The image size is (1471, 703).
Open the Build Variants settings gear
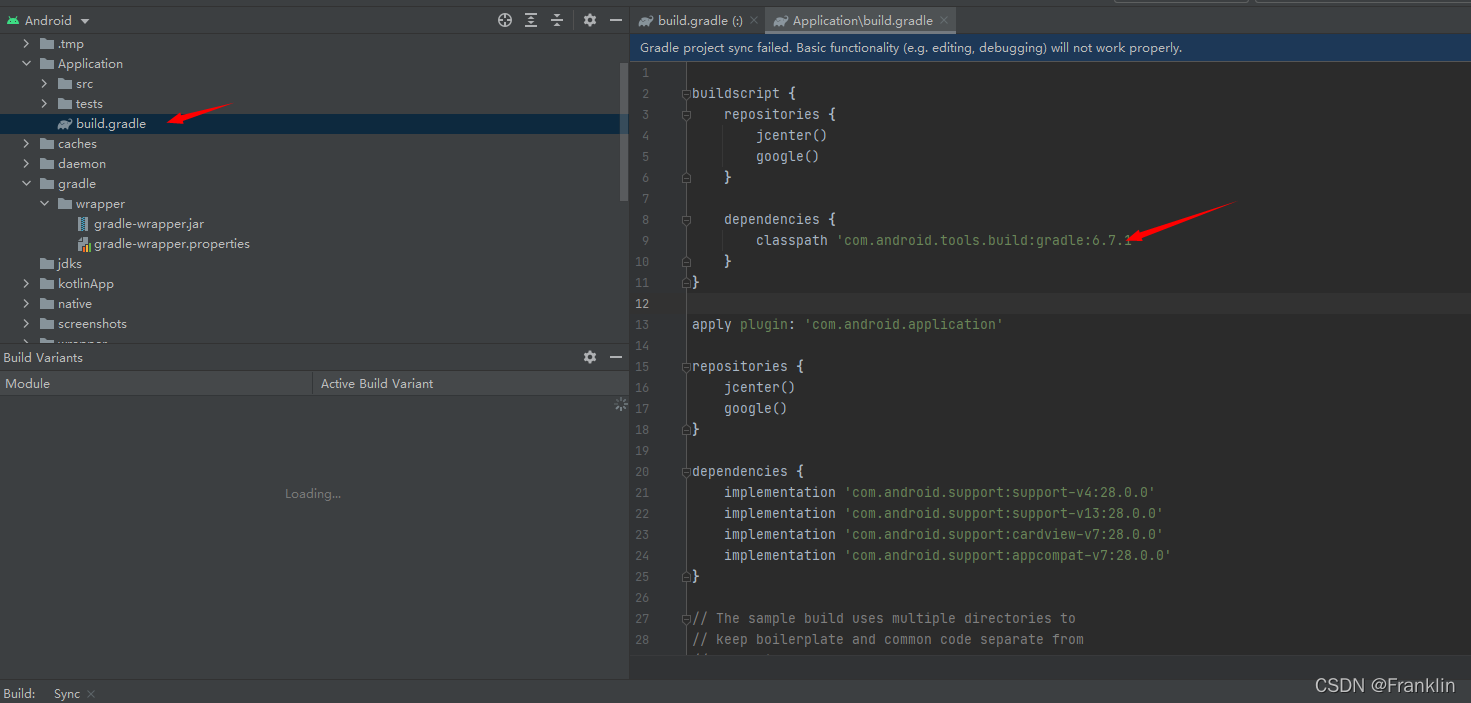(x=590, y=357)
